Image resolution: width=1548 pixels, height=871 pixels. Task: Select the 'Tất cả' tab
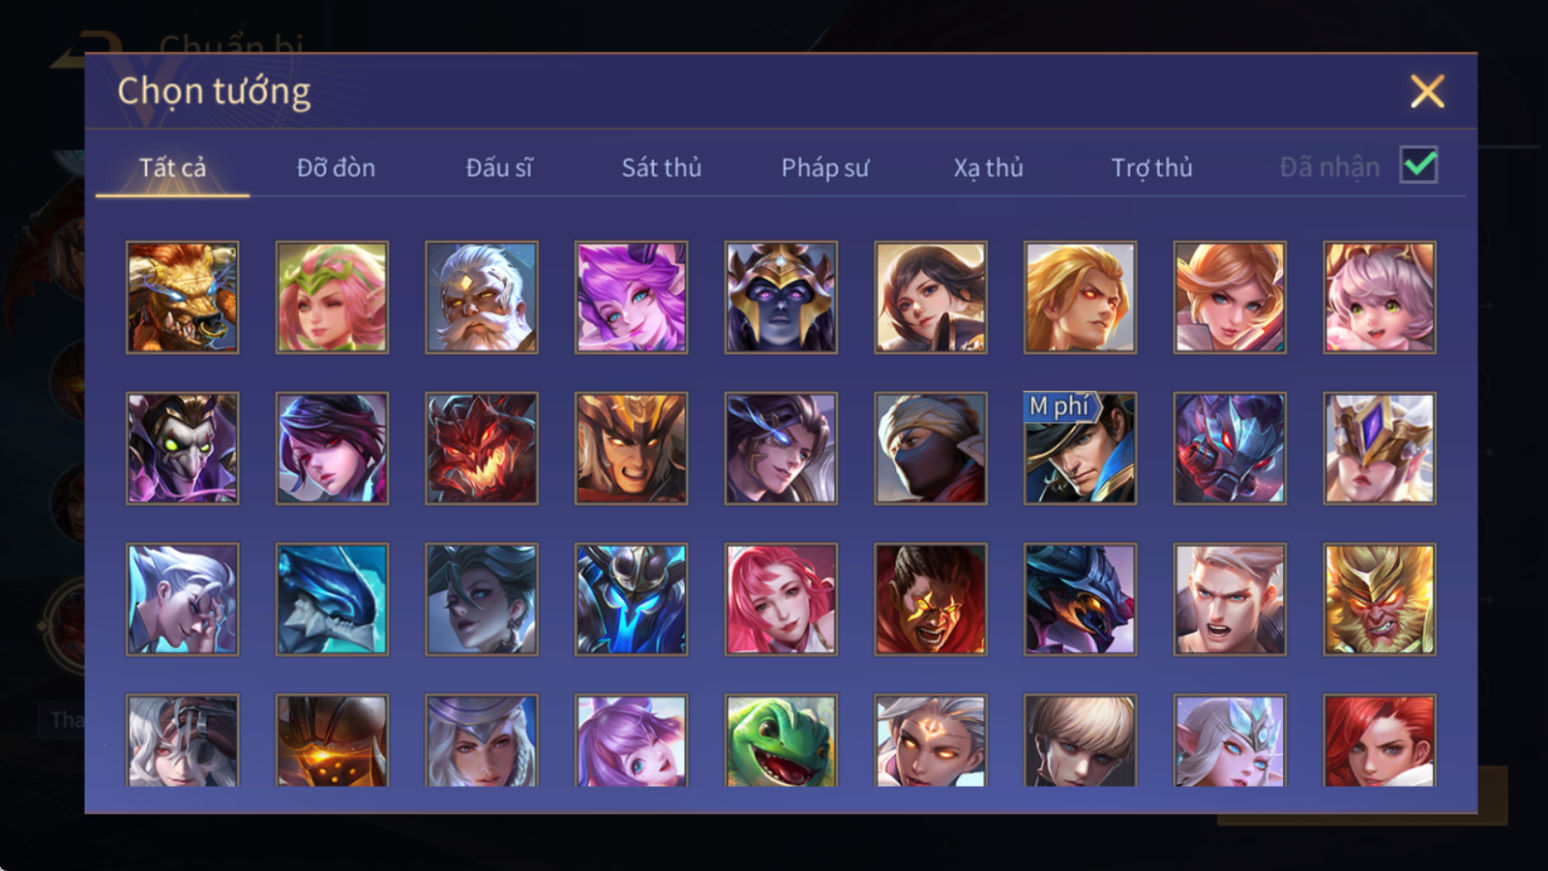pyautogui.click(x=172, y=167)
